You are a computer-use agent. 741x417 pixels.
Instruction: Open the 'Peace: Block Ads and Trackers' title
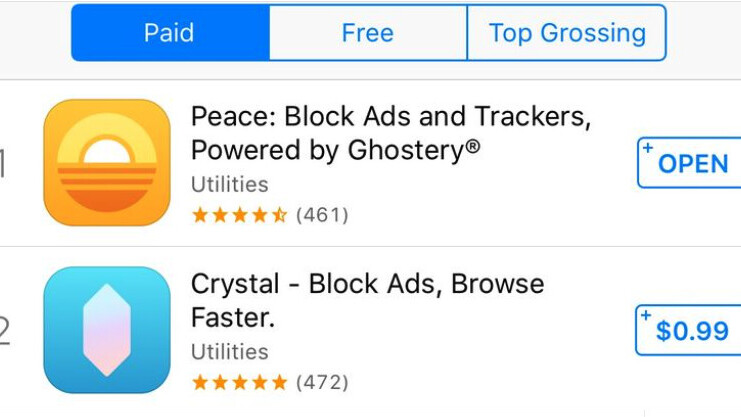(x=390, y=117)
